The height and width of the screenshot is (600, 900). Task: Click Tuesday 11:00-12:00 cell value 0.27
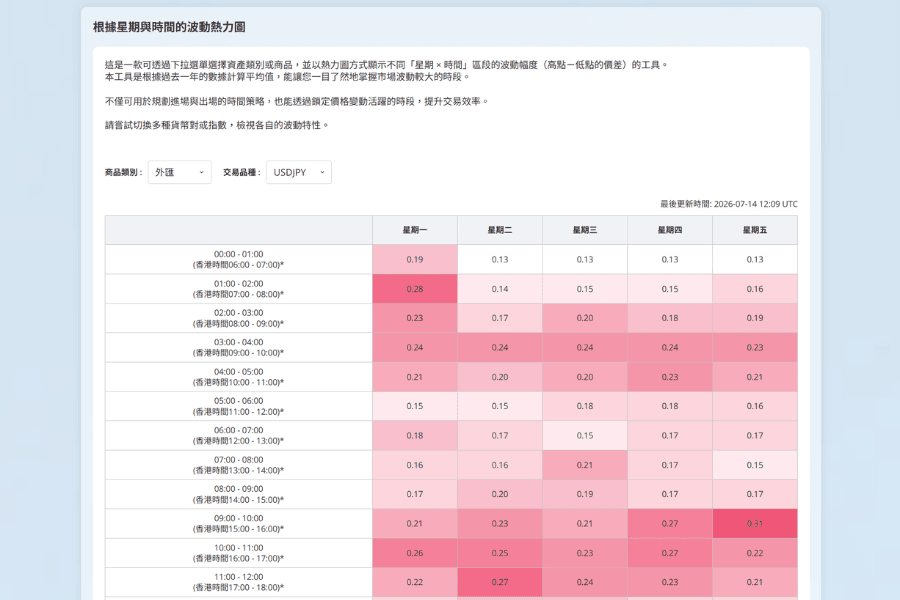point(500,582)
